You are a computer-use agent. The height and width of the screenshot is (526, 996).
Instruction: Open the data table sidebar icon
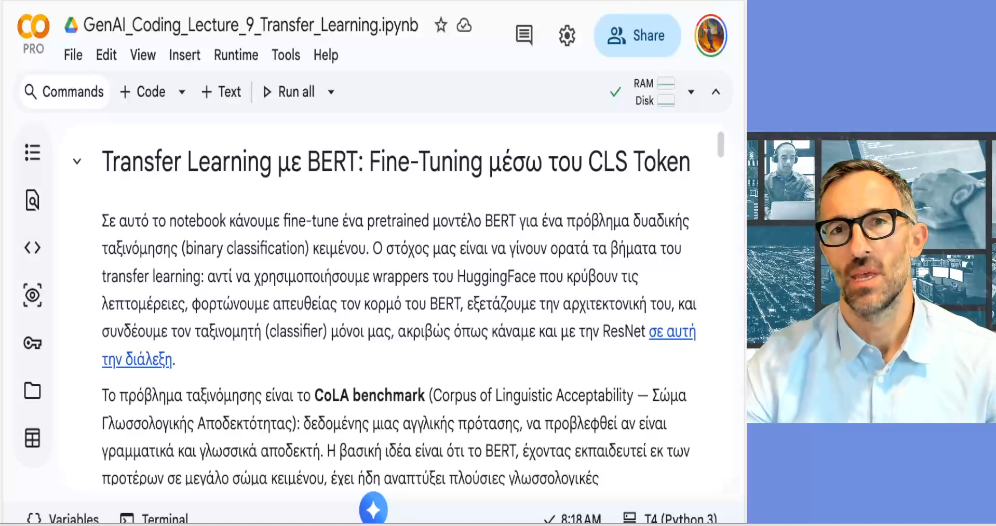[x=32, y=438]
